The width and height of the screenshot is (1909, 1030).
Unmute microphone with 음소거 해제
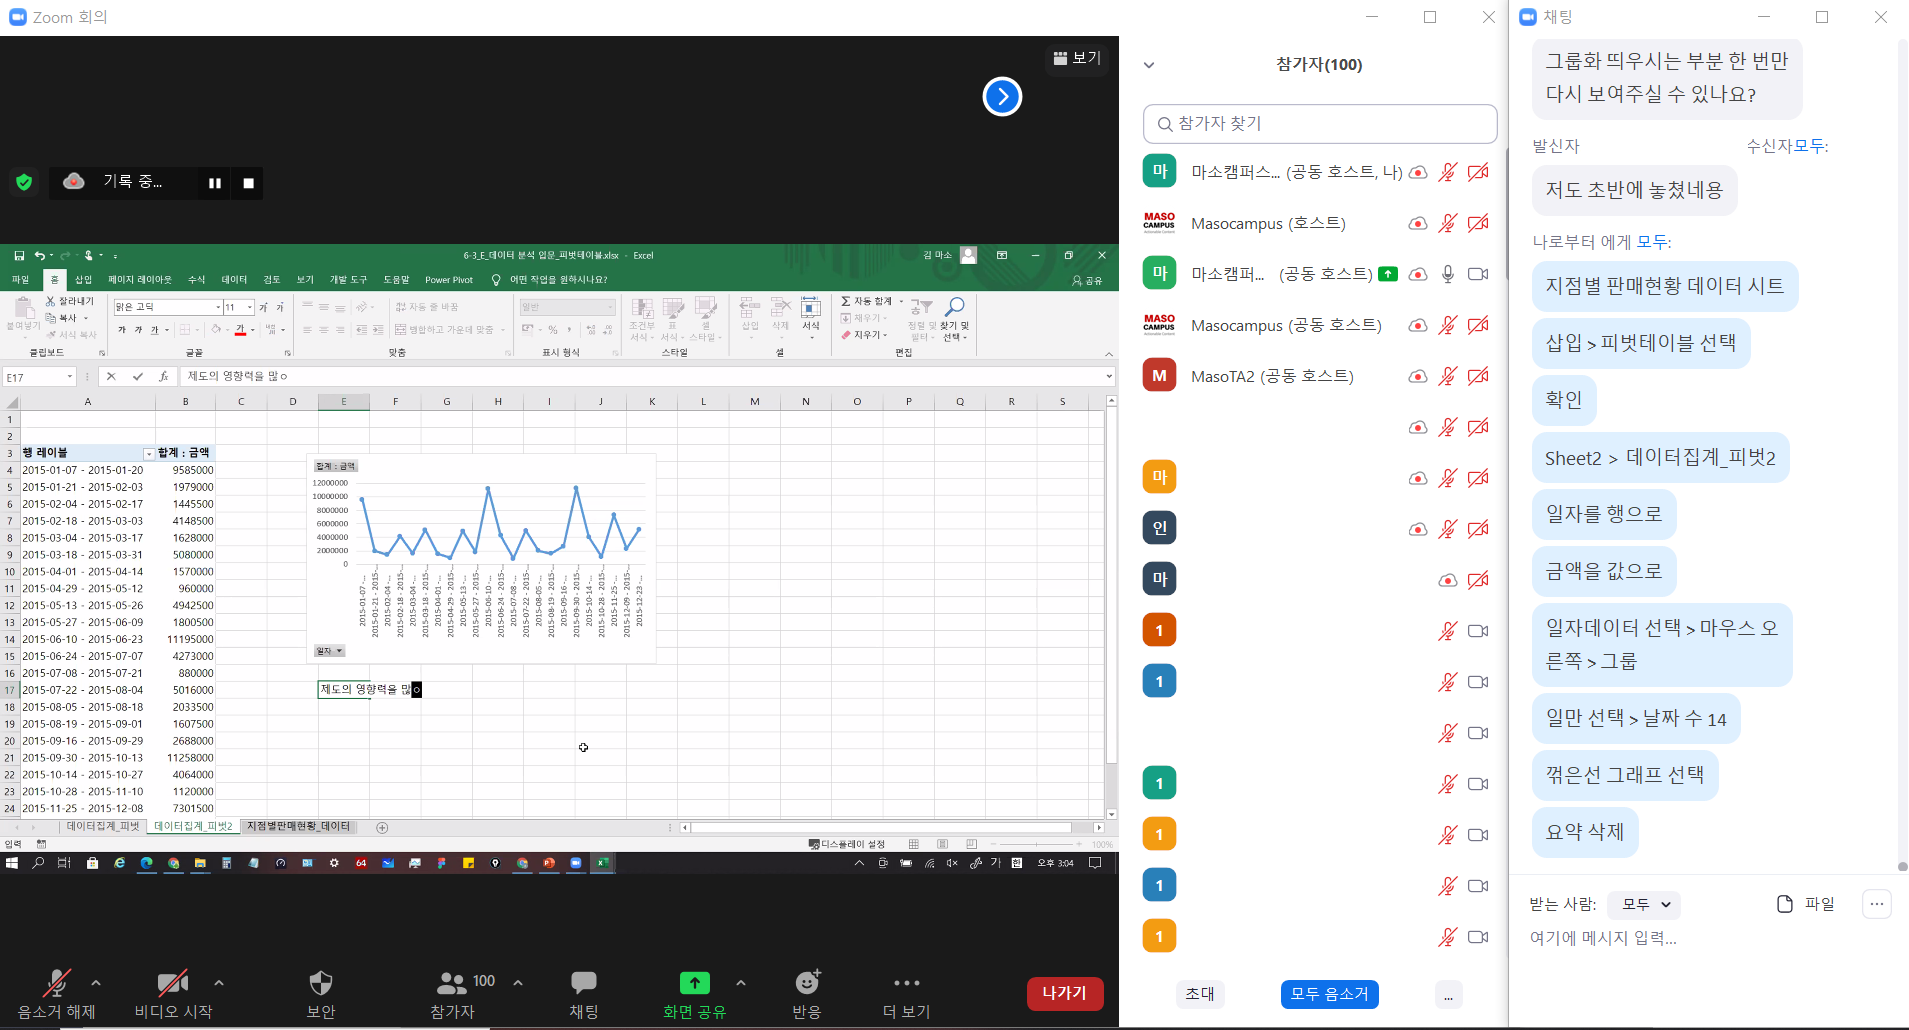pos(56,983)
